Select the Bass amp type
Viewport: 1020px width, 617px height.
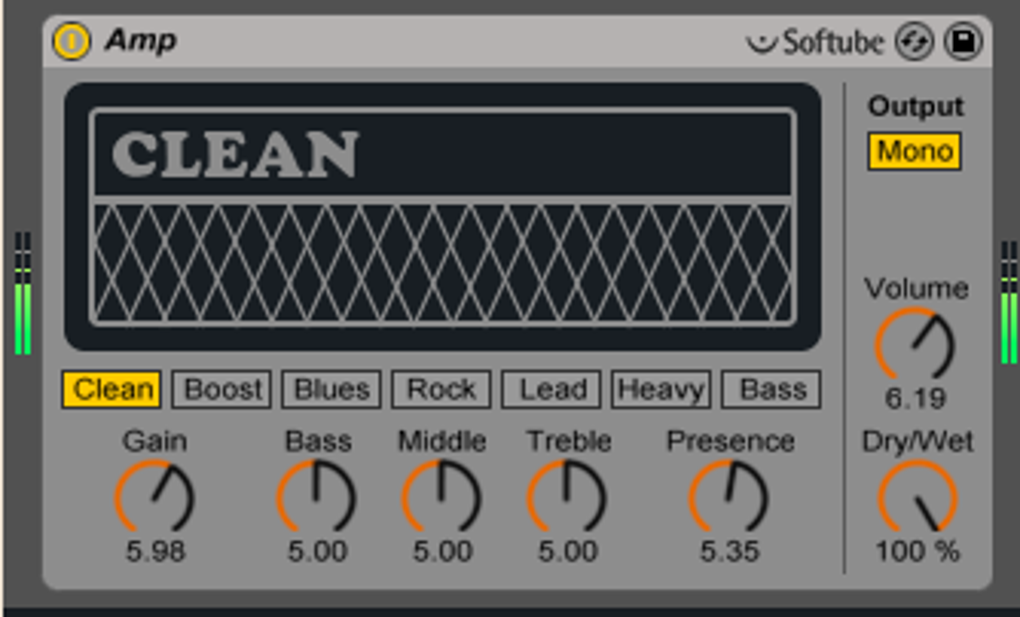772,390
